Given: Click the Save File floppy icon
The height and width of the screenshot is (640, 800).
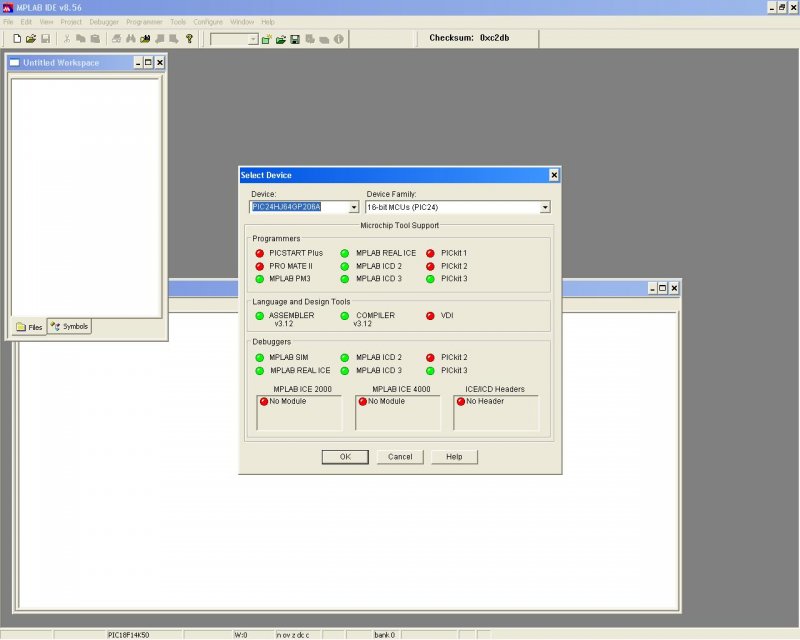Looking at the screenshot, I should click(45, 39).
